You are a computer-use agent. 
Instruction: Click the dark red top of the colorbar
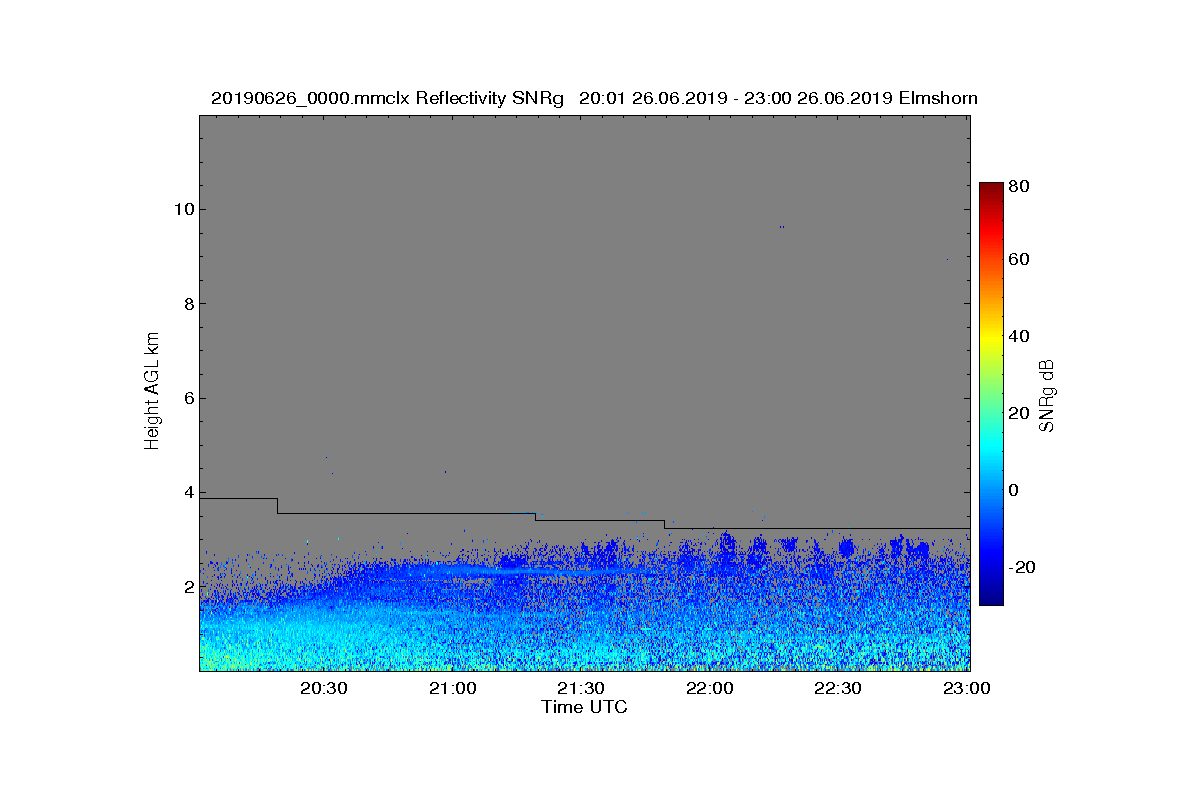click(991, 190)
